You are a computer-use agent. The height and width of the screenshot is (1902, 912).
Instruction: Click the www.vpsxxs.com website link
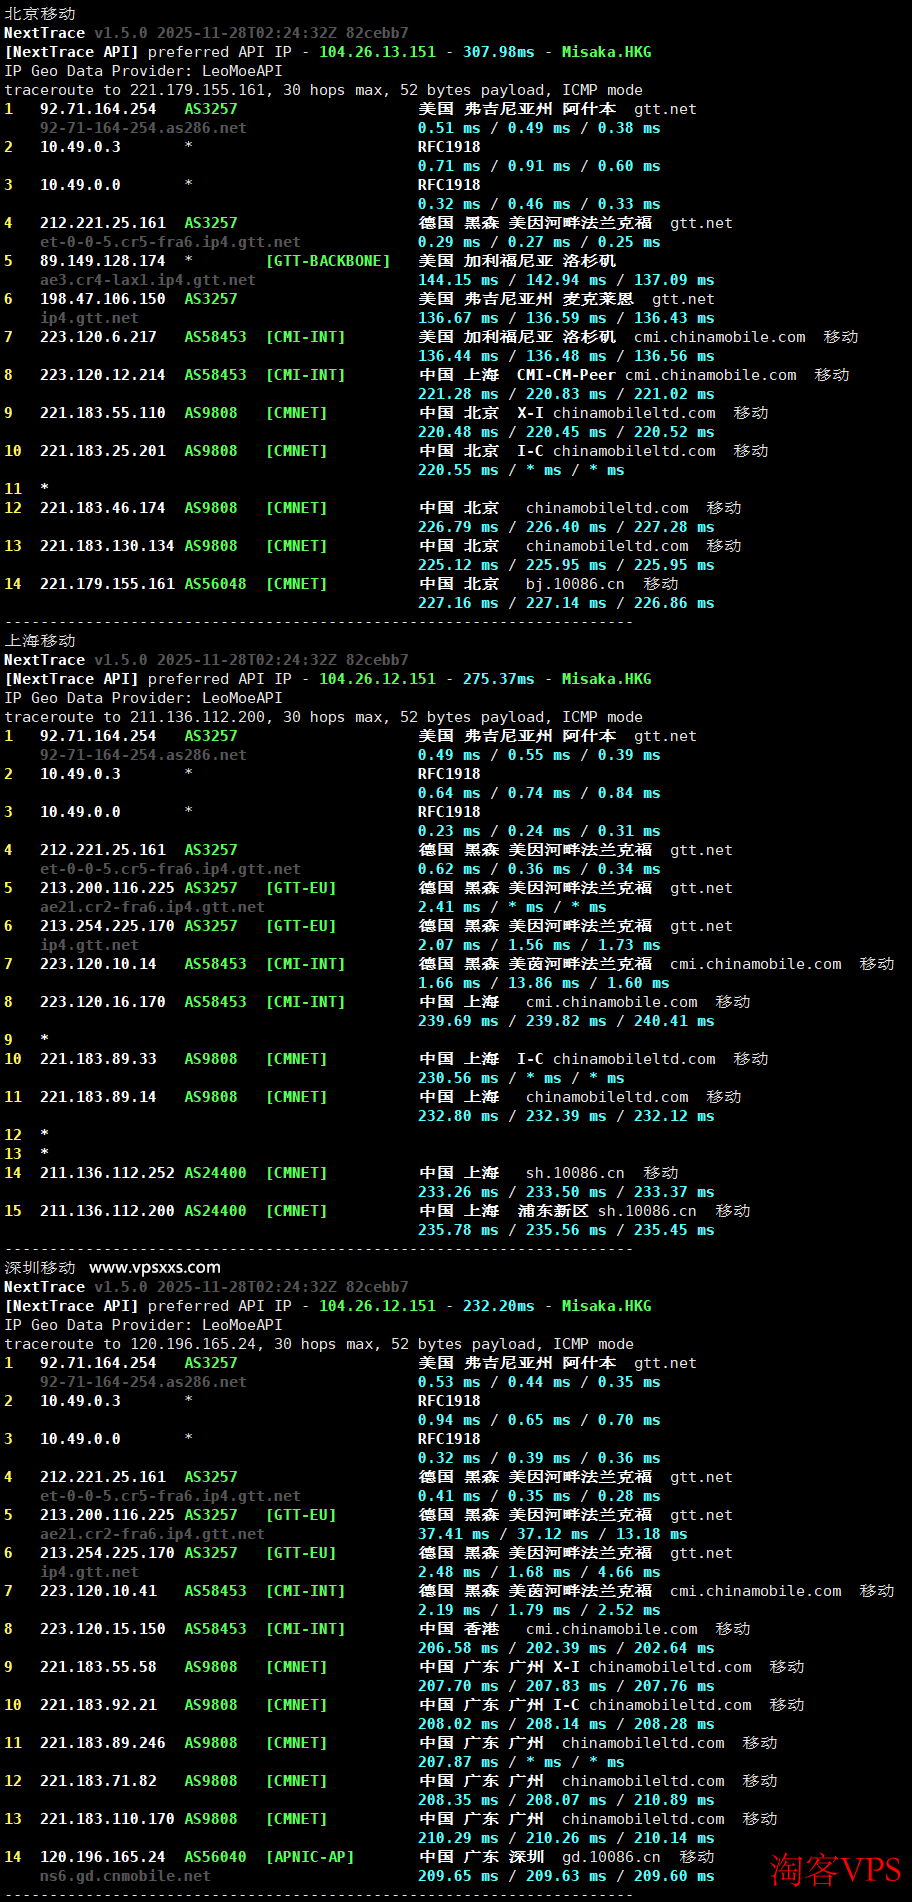pyautogui.click(x=155, y=1267)
